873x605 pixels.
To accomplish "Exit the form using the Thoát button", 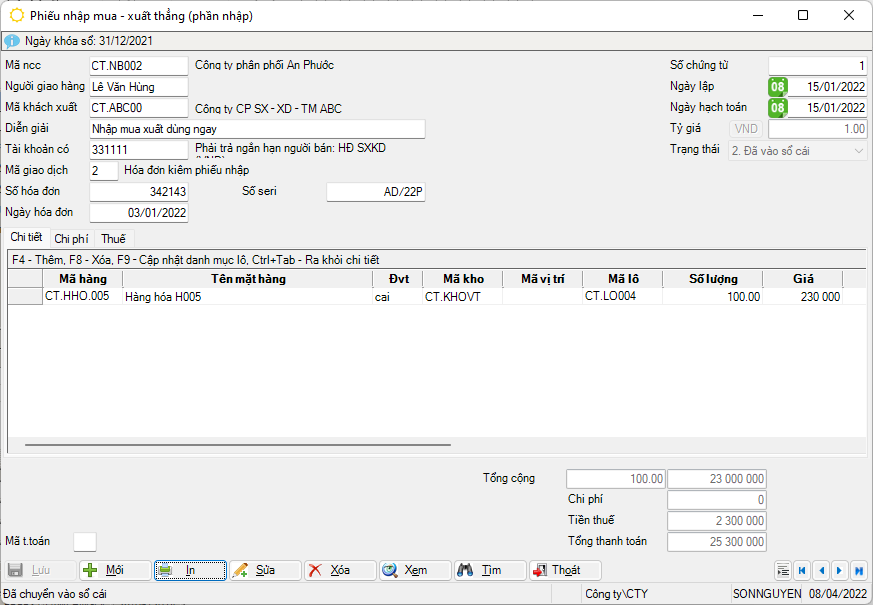I will 565,570.
